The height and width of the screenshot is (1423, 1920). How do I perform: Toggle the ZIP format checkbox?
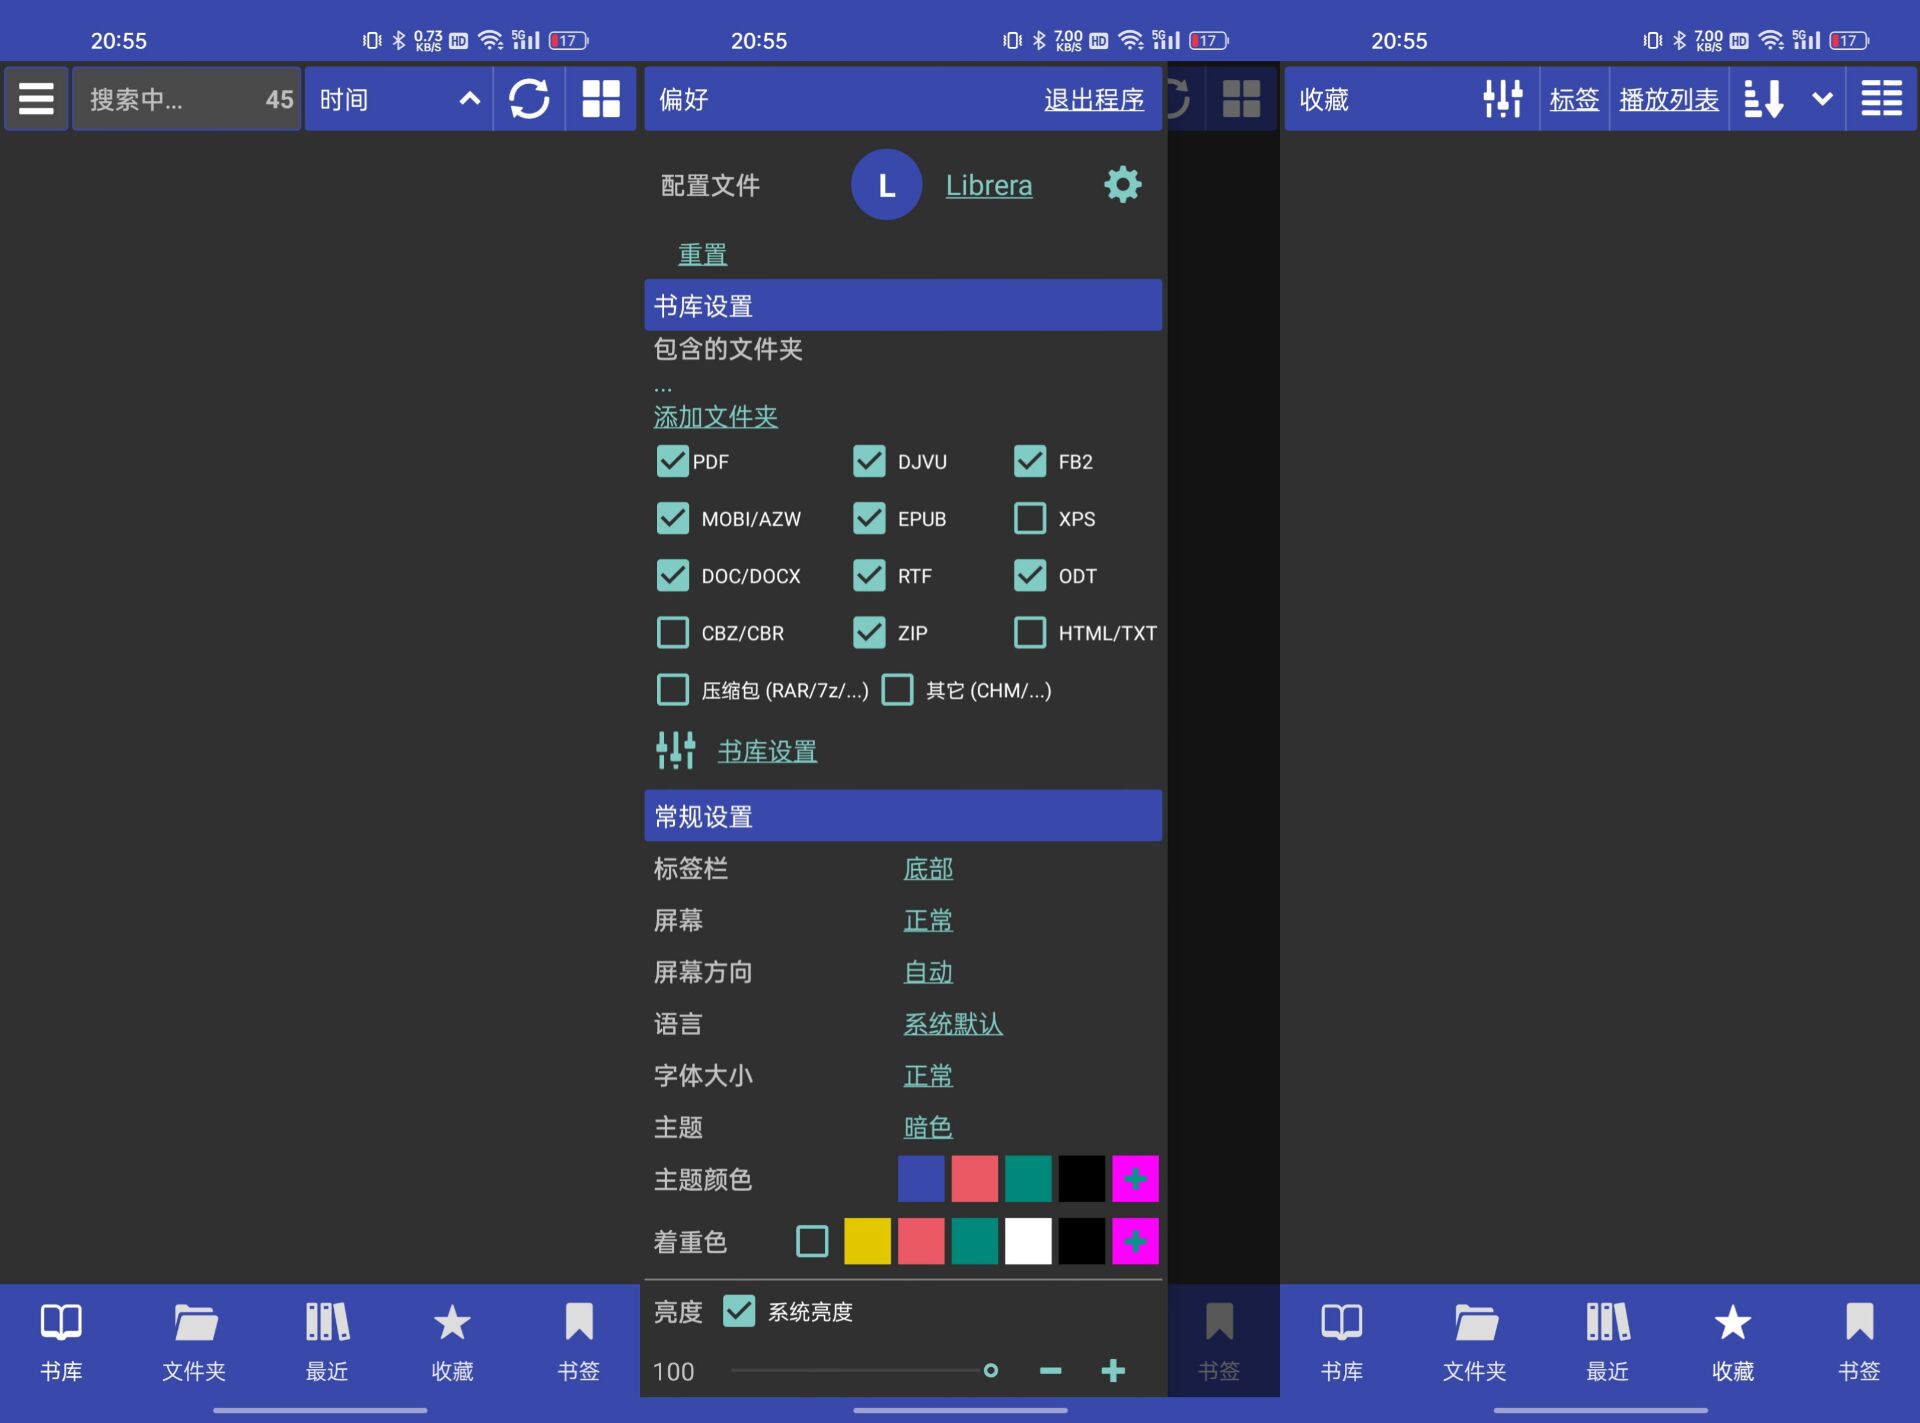pos(869,632)
